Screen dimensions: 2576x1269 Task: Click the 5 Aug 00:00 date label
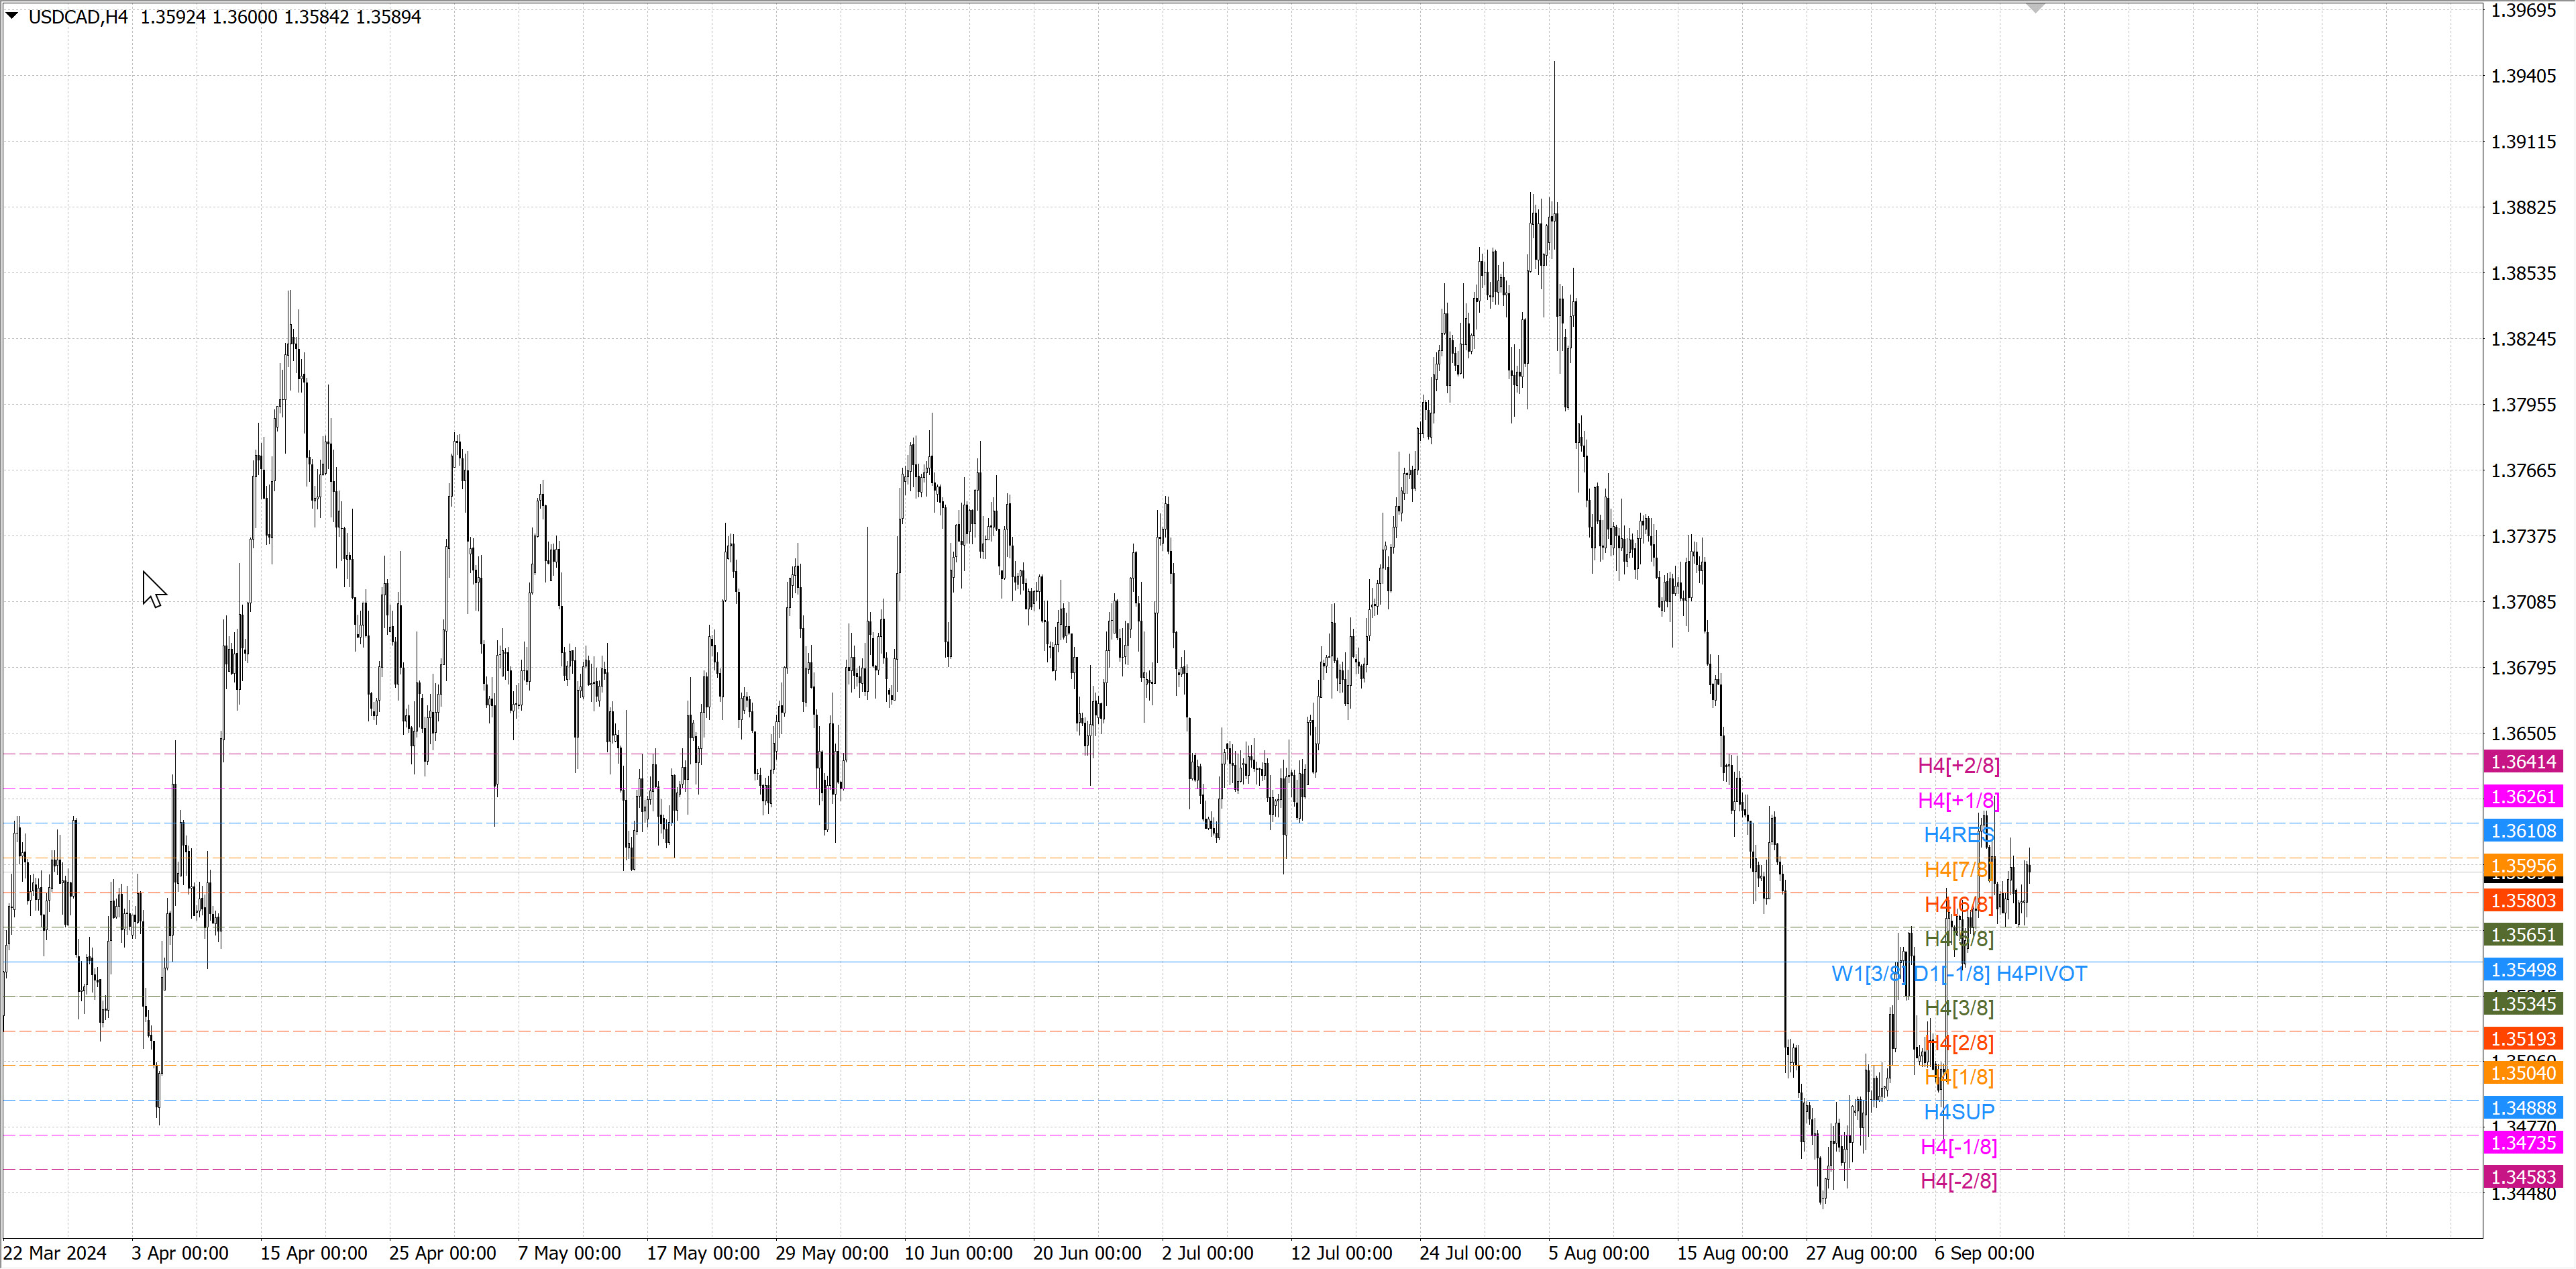pos(1598,1253)
